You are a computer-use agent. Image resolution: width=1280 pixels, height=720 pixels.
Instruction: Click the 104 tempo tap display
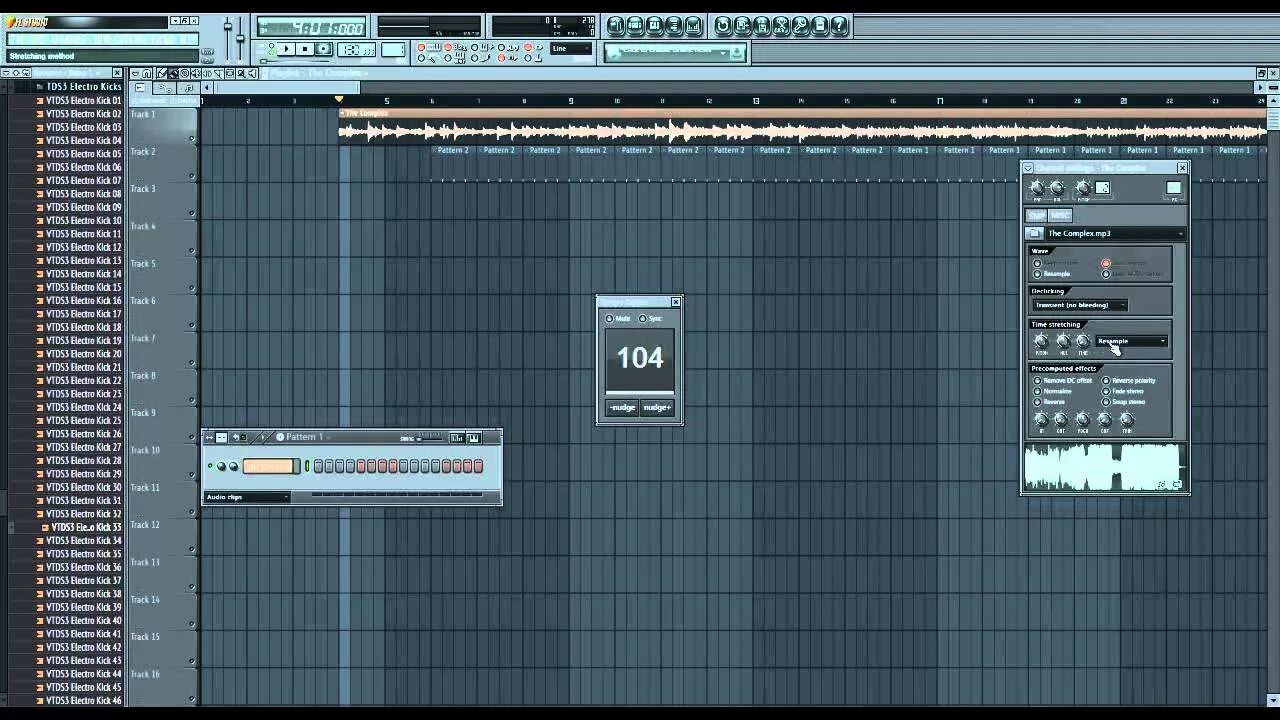pos(640,358)
